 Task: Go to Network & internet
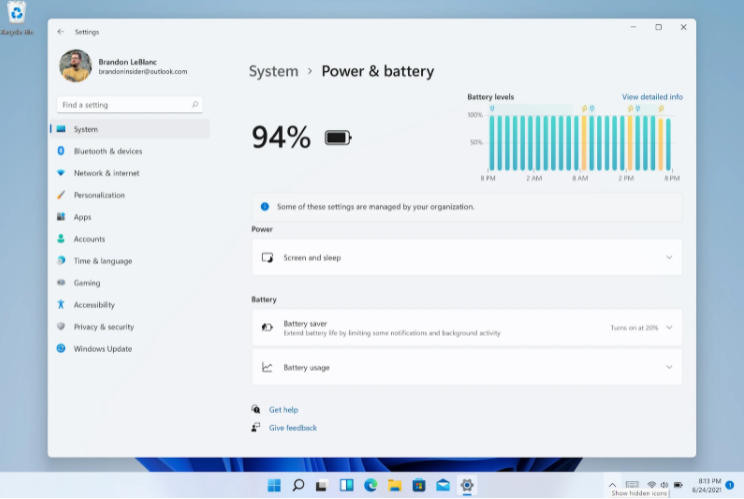click(130, 173)
